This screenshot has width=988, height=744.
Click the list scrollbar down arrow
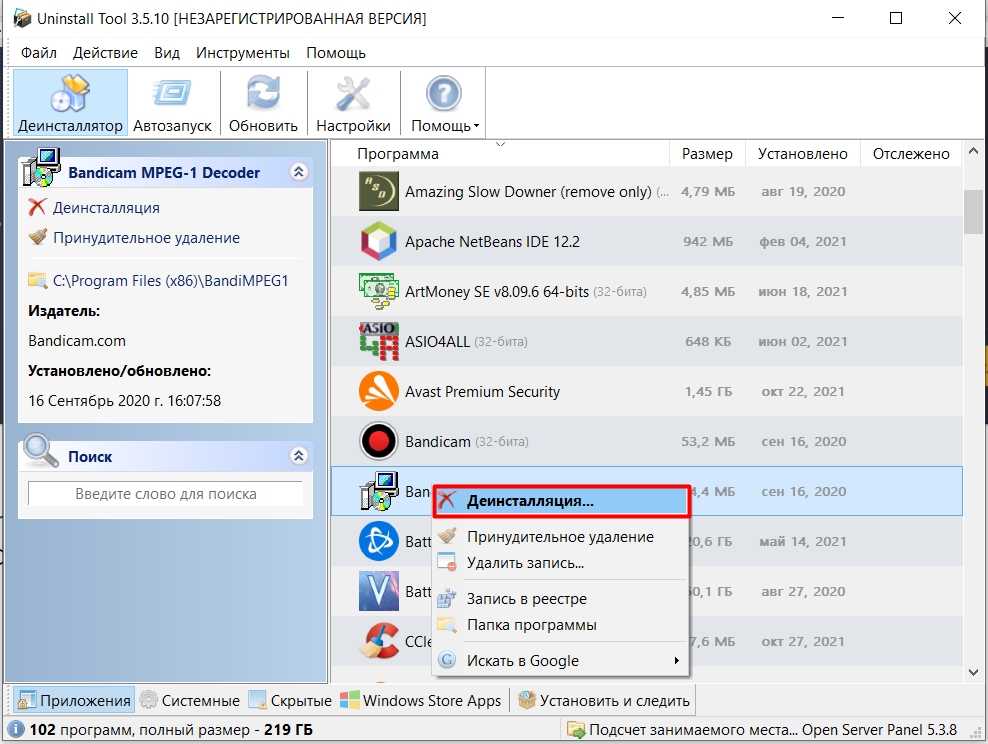pyautogui.click(x=973, y=673)
